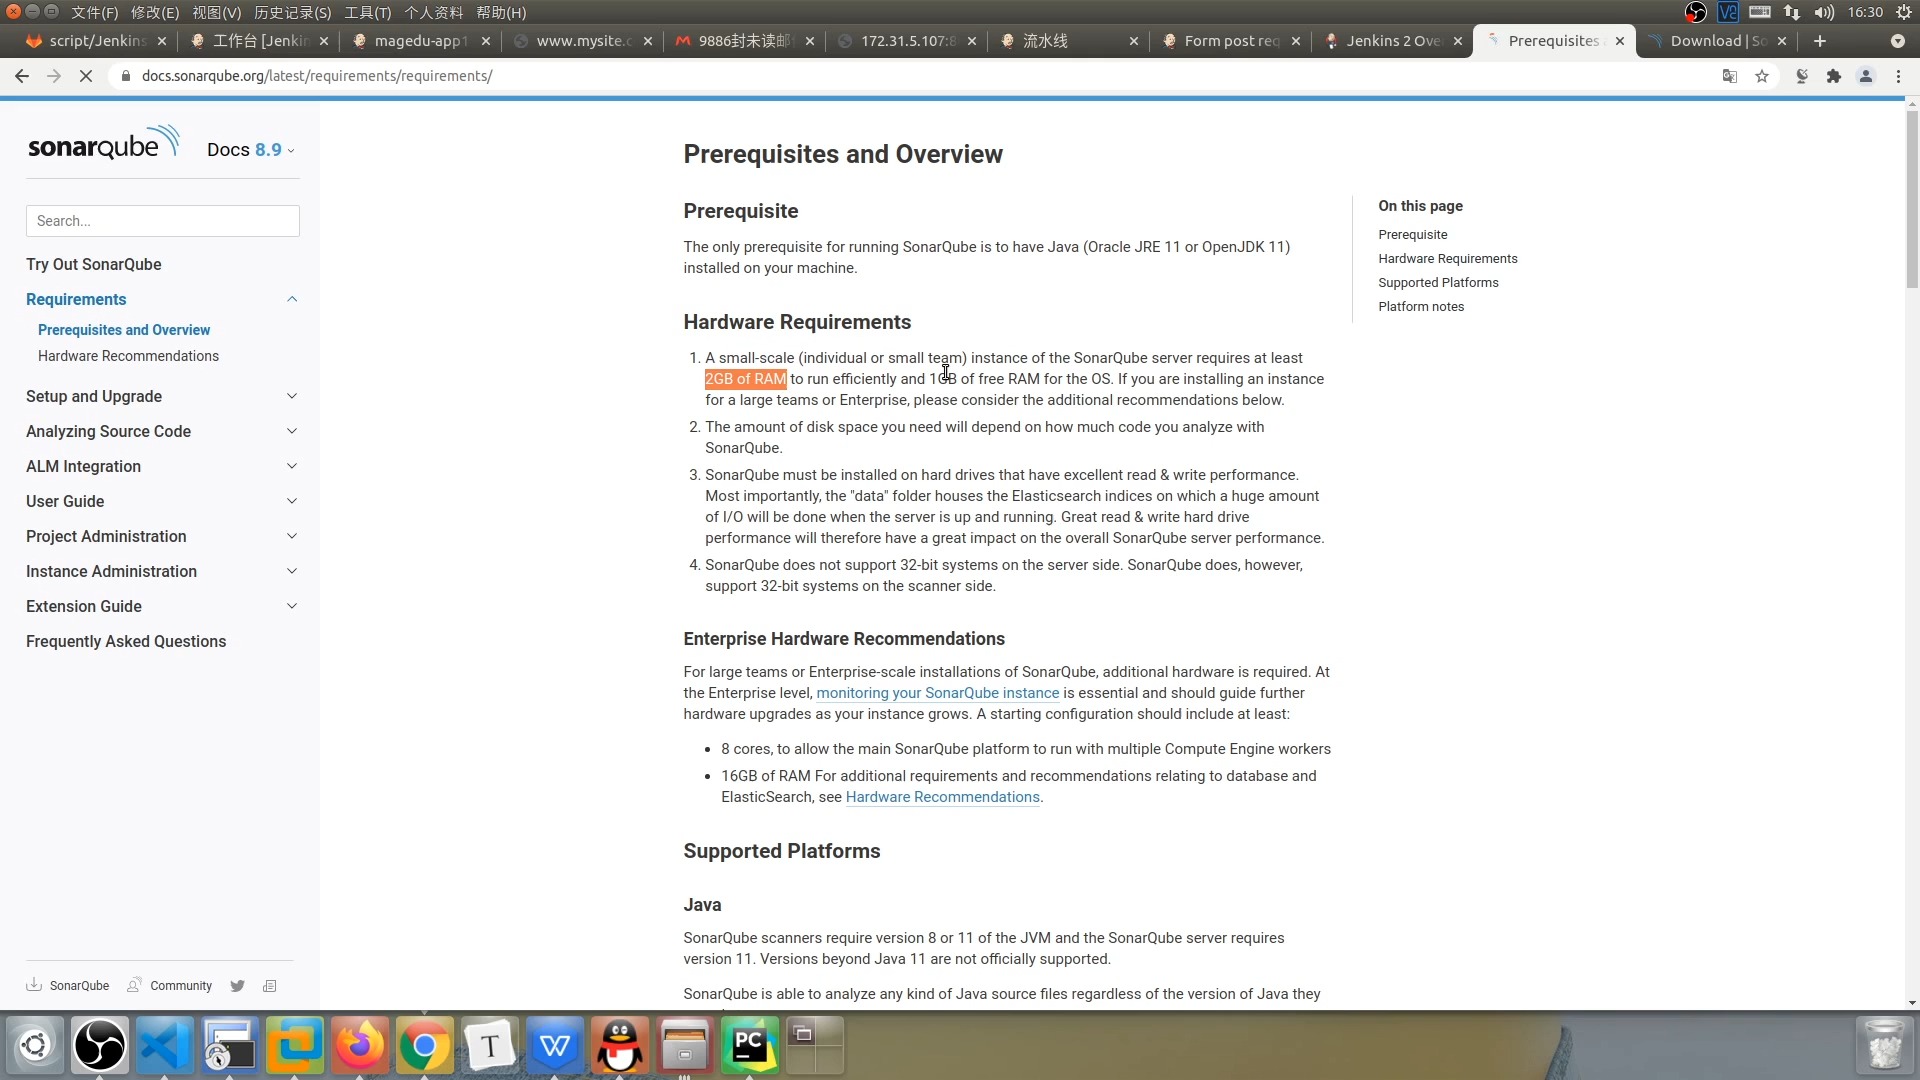Open volume control in system tray
Image resolution: width=1920 pixels, height=1080 pixels.
[x=1825, y=12]
